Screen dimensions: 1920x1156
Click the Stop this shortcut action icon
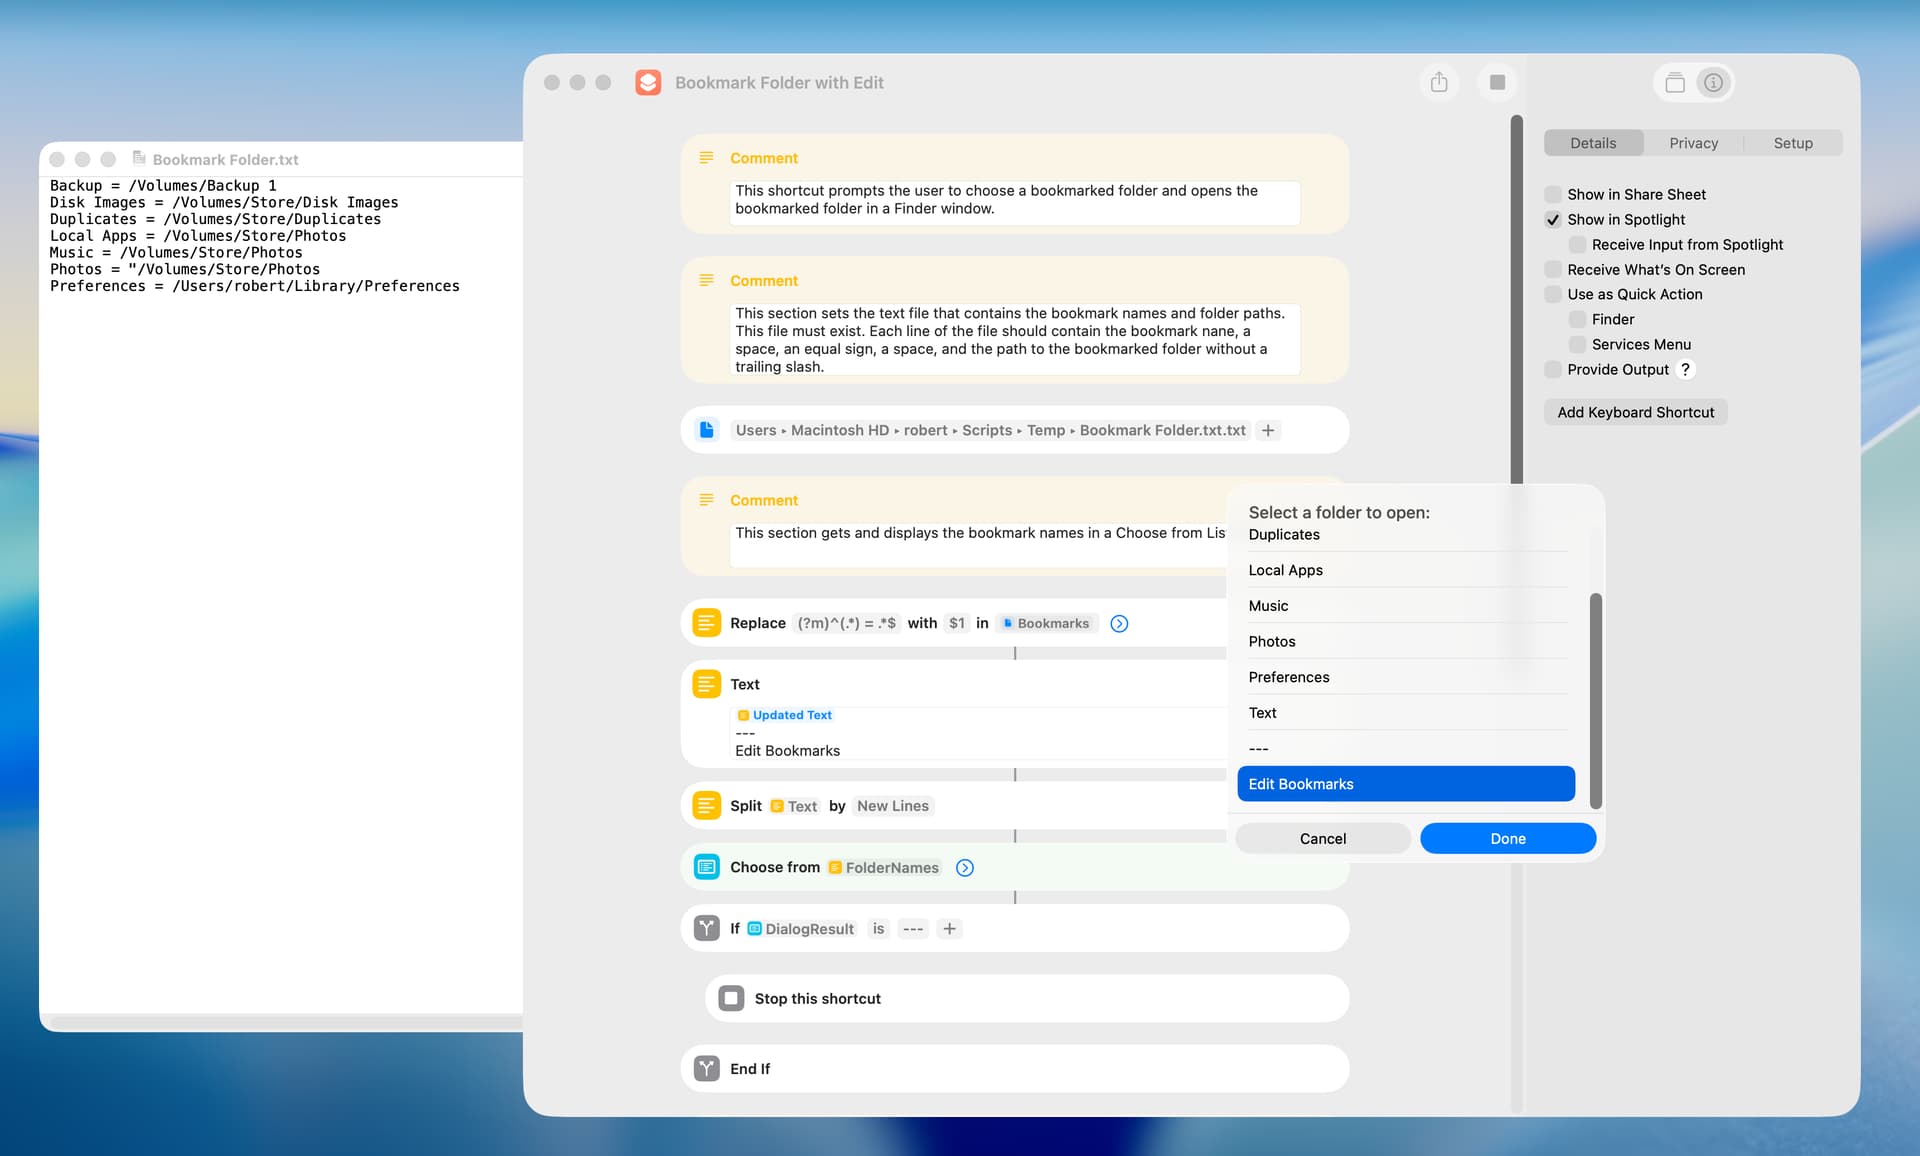[x=731, y=998]
